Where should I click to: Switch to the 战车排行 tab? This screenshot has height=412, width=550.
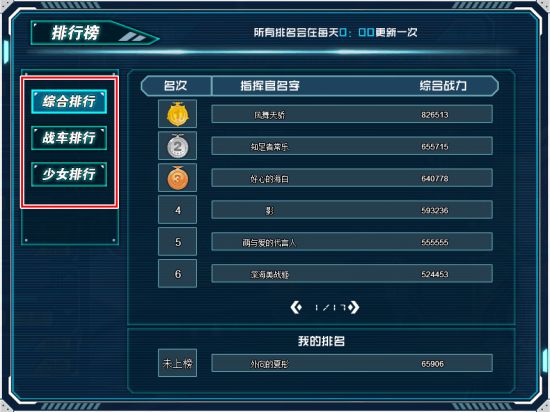tap(69, 138)
